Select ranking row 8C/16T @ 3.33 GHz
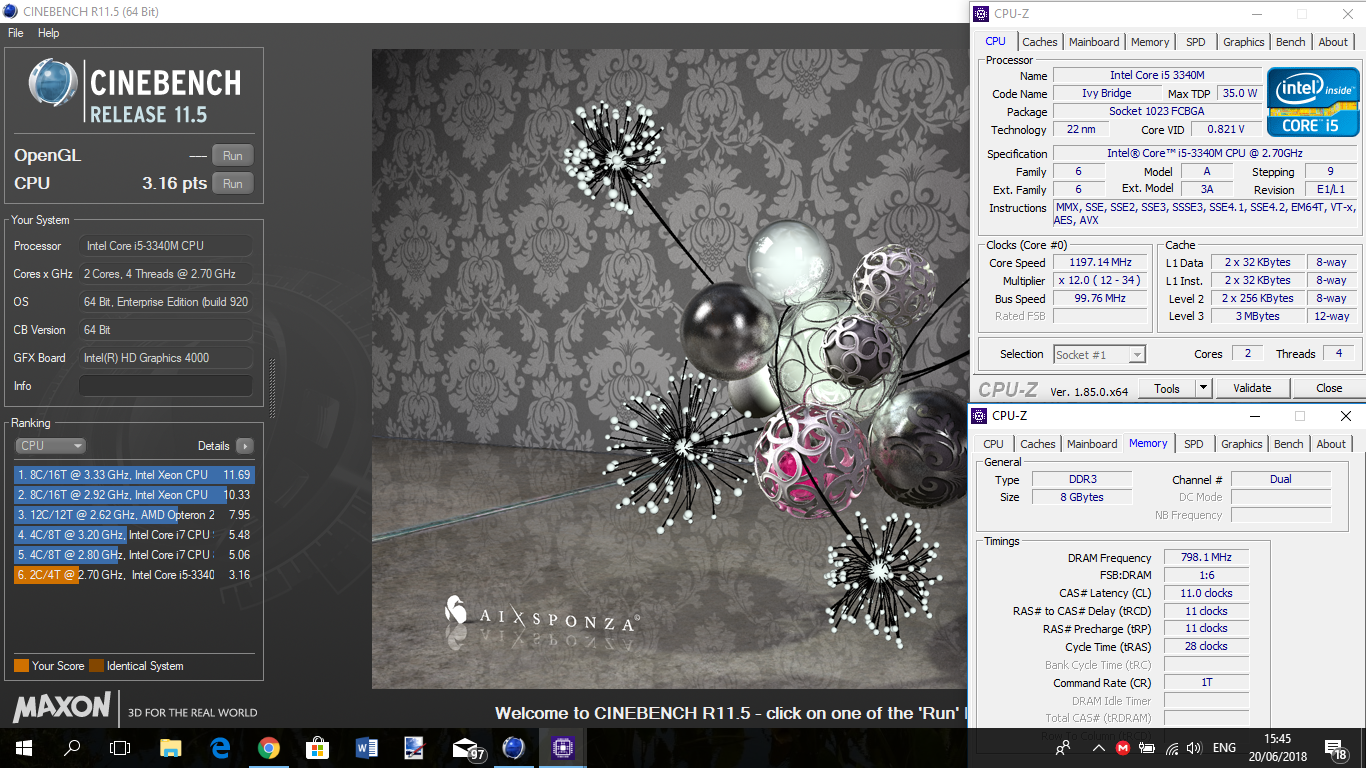 pos(134,475)
